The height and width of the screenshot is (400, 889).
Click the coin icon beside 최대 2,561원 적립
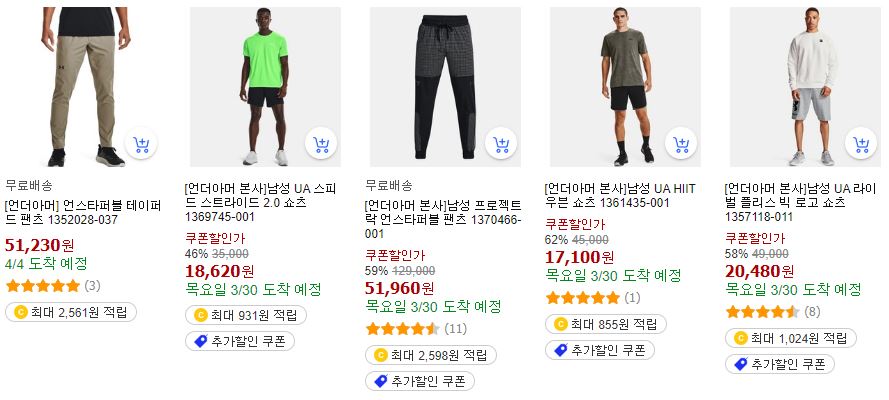click(21, 312)
